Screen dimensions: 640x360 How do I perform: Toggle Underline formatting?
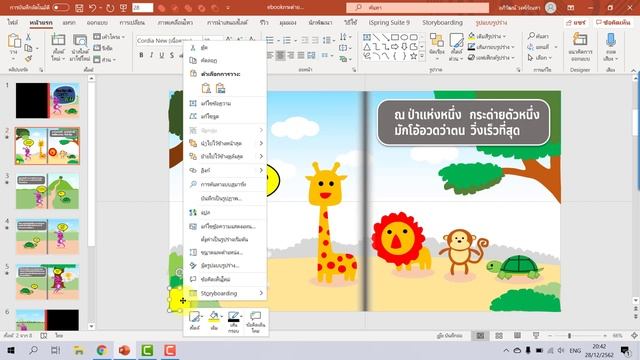coord(162,55)
